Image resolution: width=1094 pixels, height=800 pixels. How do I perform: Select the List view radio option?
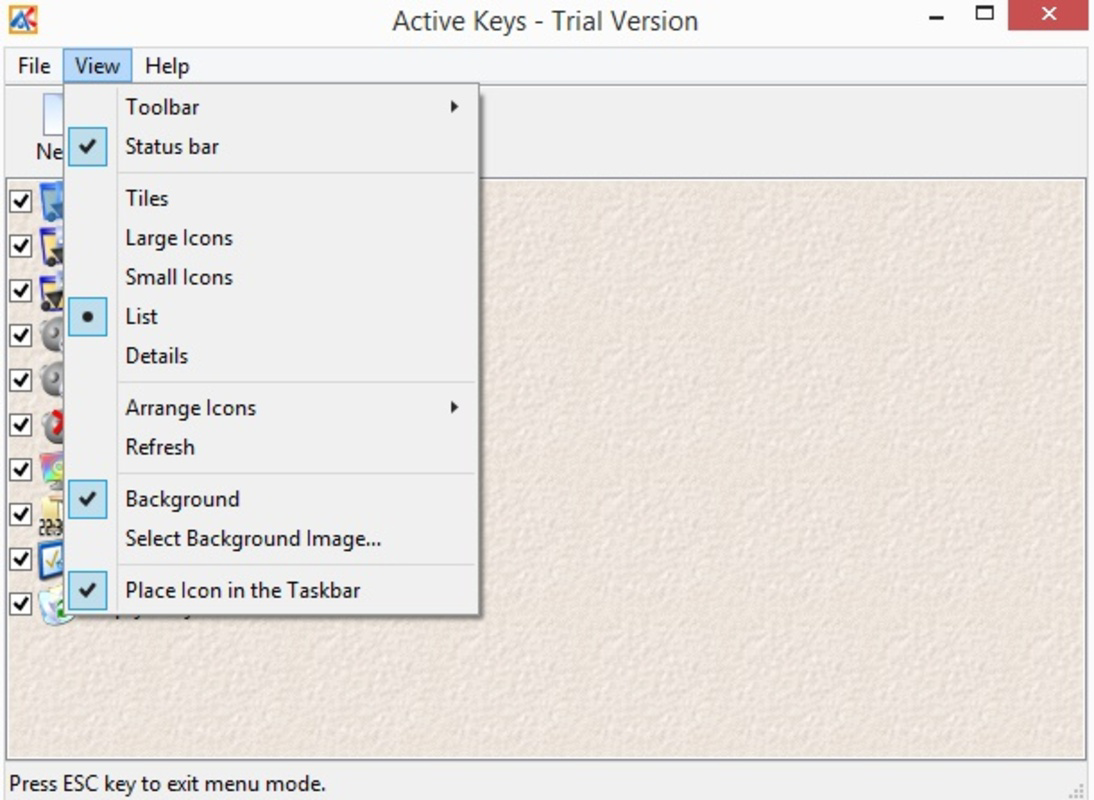272,317
